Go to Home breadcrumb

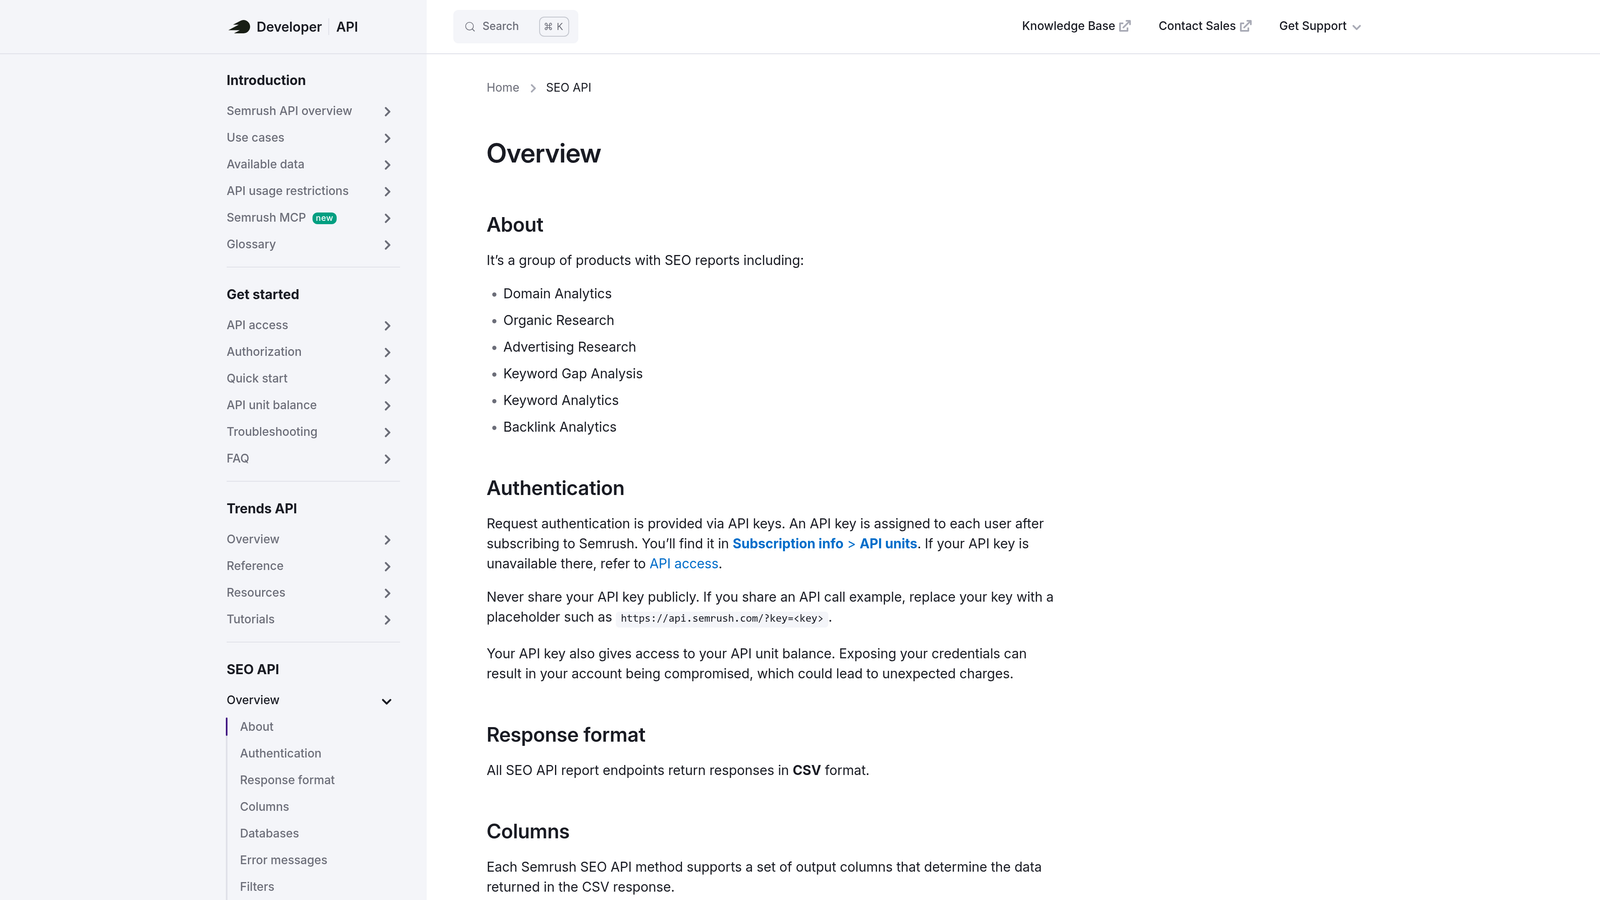click(503, 88)
